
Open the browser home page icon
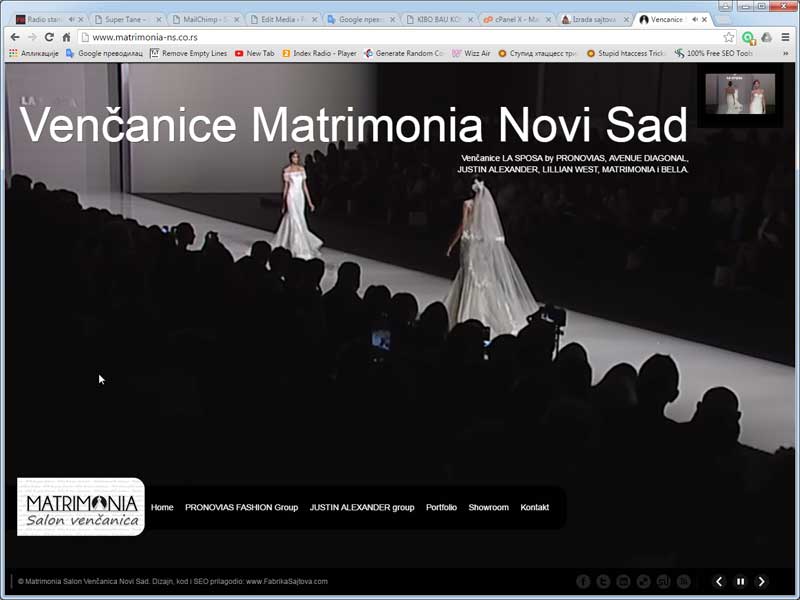point(66,37)
